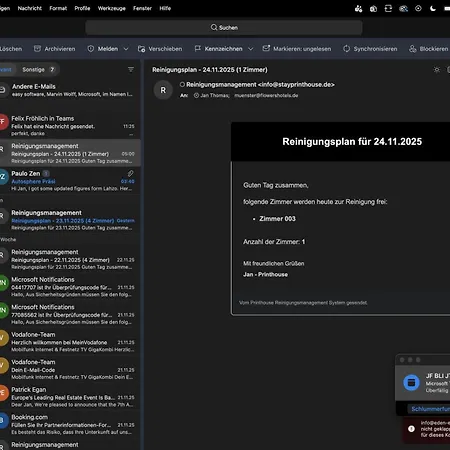Click the attachment paperclip on Paulo Zen email
The height and width of the screenshot is (450, 450).
[130, 173]
